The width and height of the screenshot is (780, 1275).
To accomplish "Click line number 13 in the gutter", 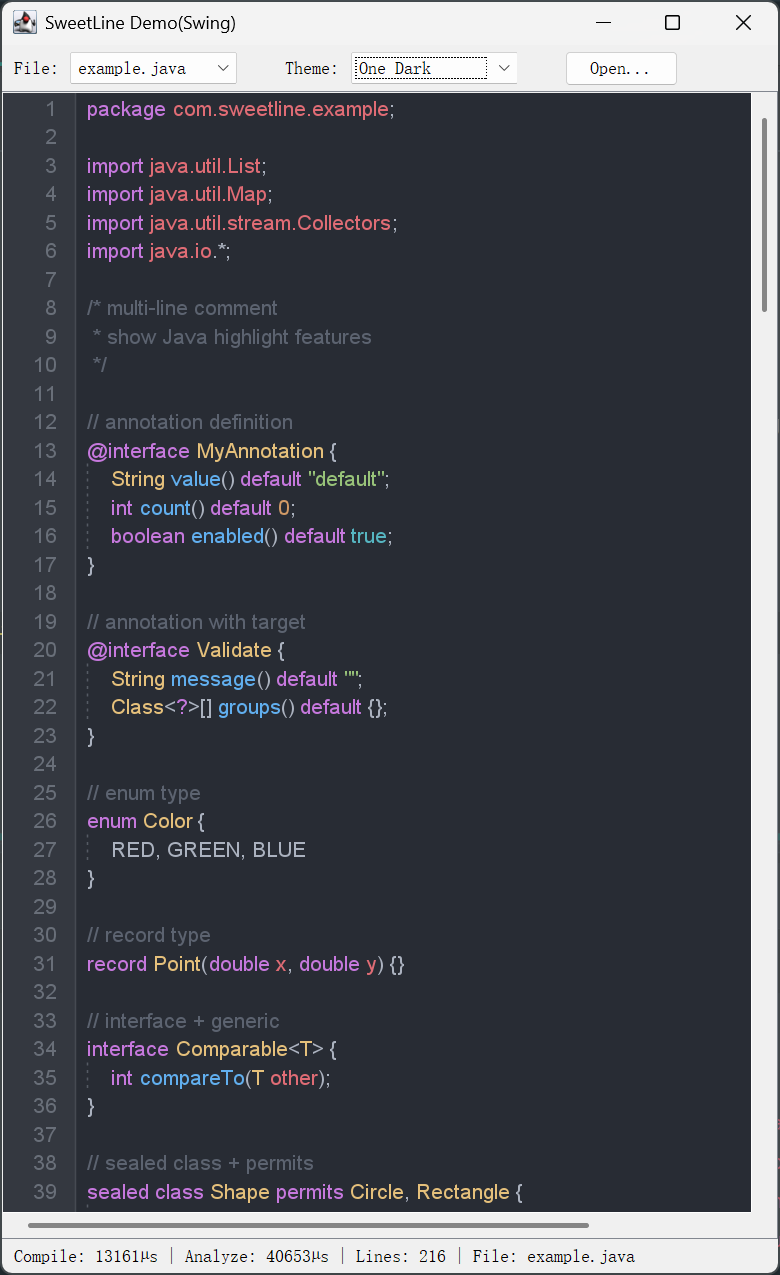I will point(45,451).
